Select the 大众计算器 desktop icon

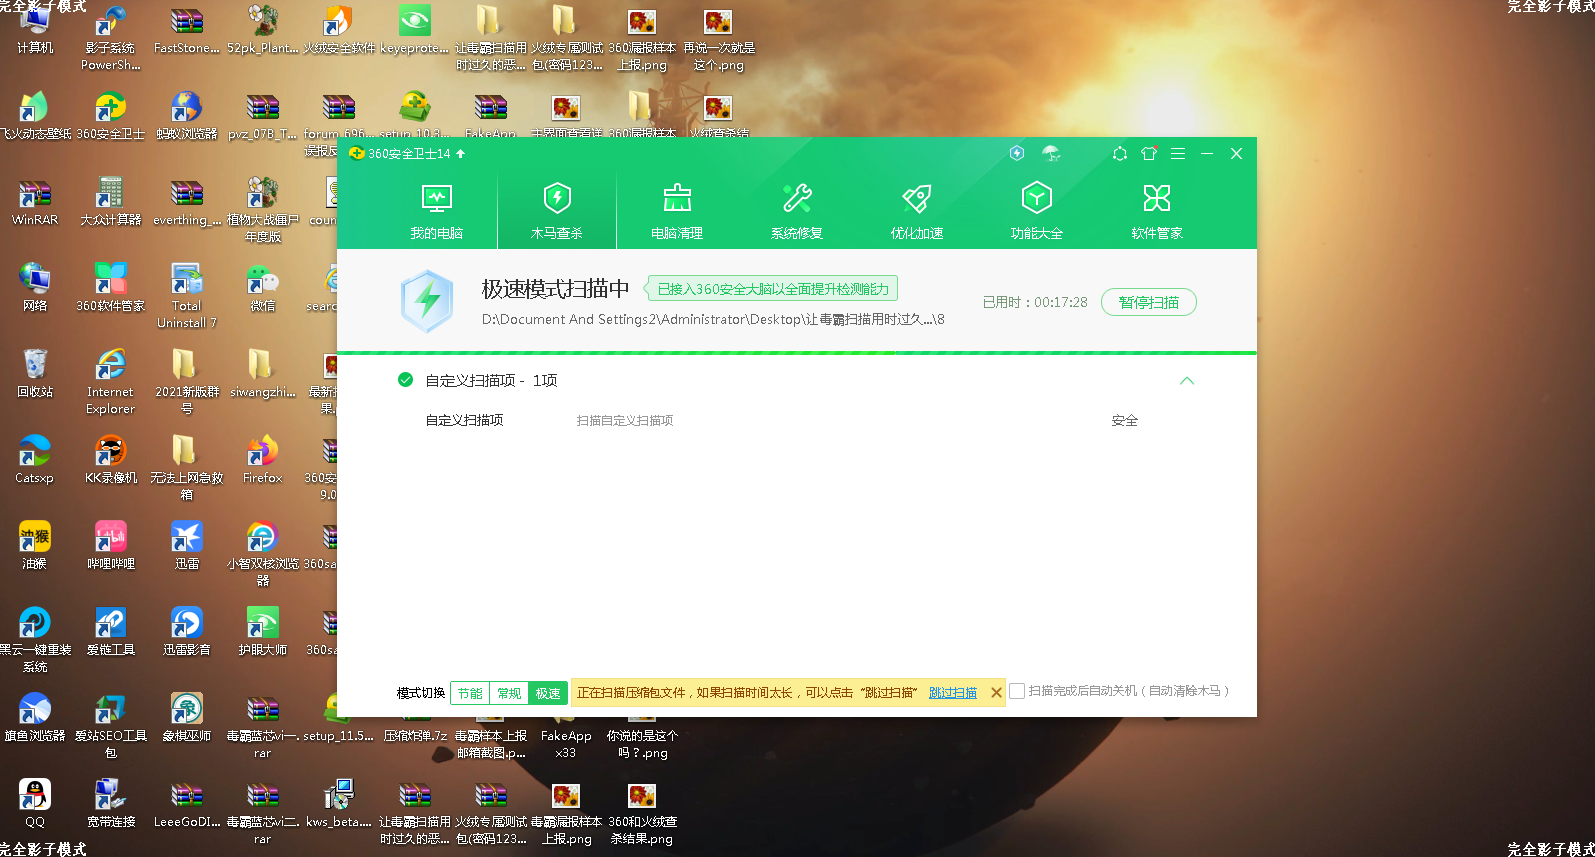tap(111, 202)
